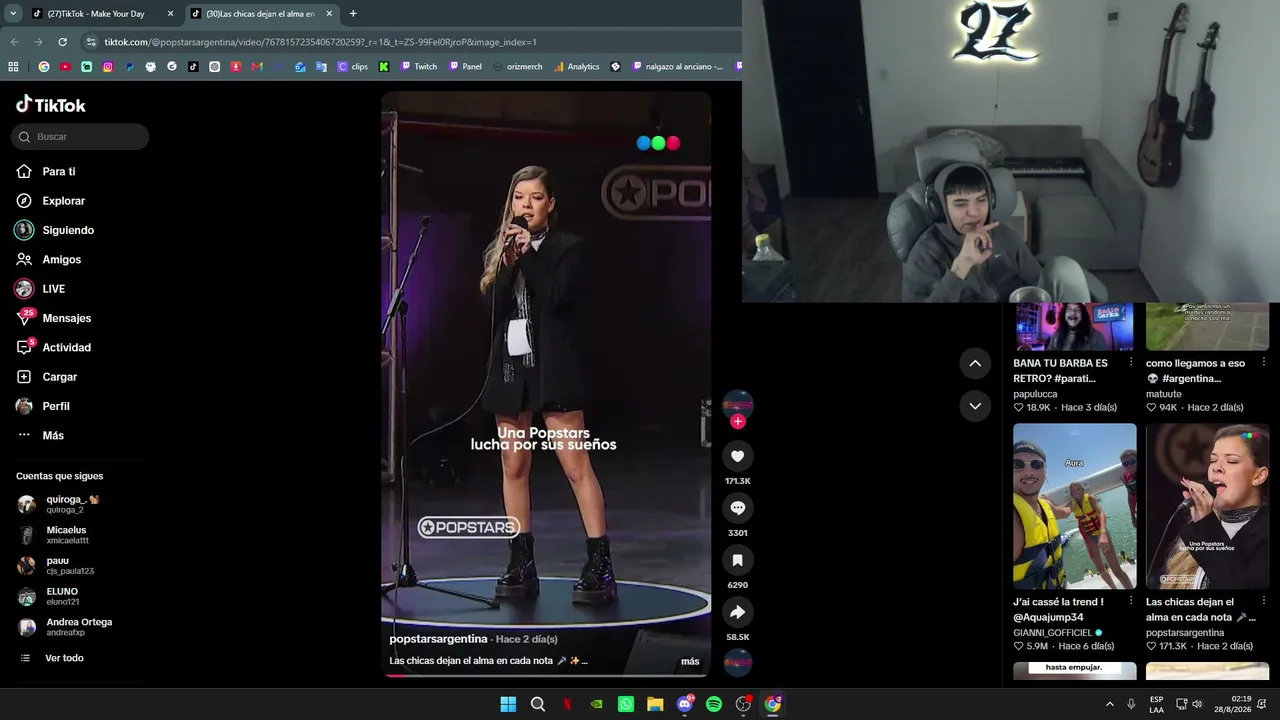This screenshot has height=720, width=1280.
Task: Click the TikTok logo in the sidebar
Action: click(51, 105)
